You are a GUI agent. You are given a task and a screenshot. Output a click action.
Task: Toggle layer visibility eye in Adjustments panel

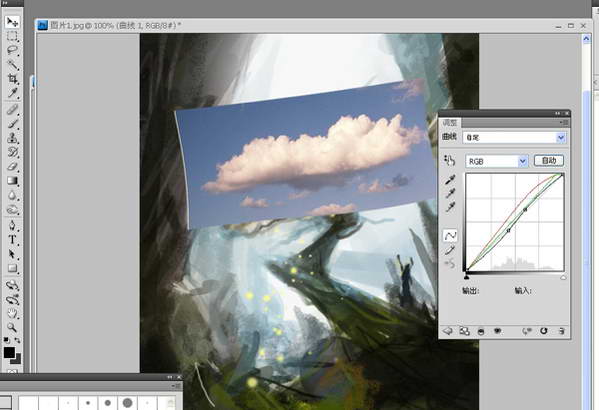[497, 331]
